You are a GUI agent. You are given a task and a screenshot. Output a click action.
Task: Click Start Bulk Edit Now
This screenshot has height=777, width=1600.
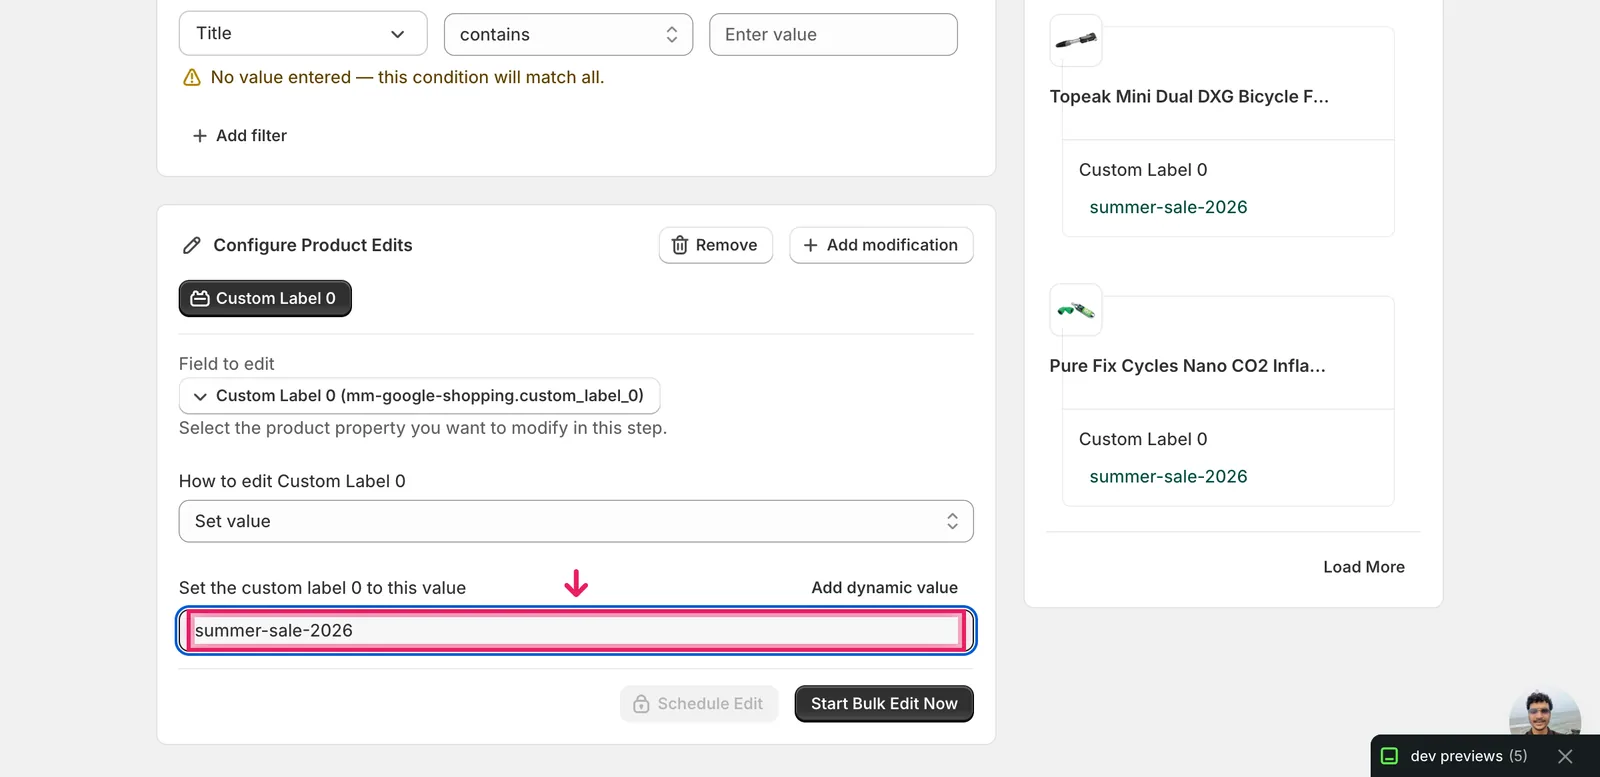(x=884, y=704)
